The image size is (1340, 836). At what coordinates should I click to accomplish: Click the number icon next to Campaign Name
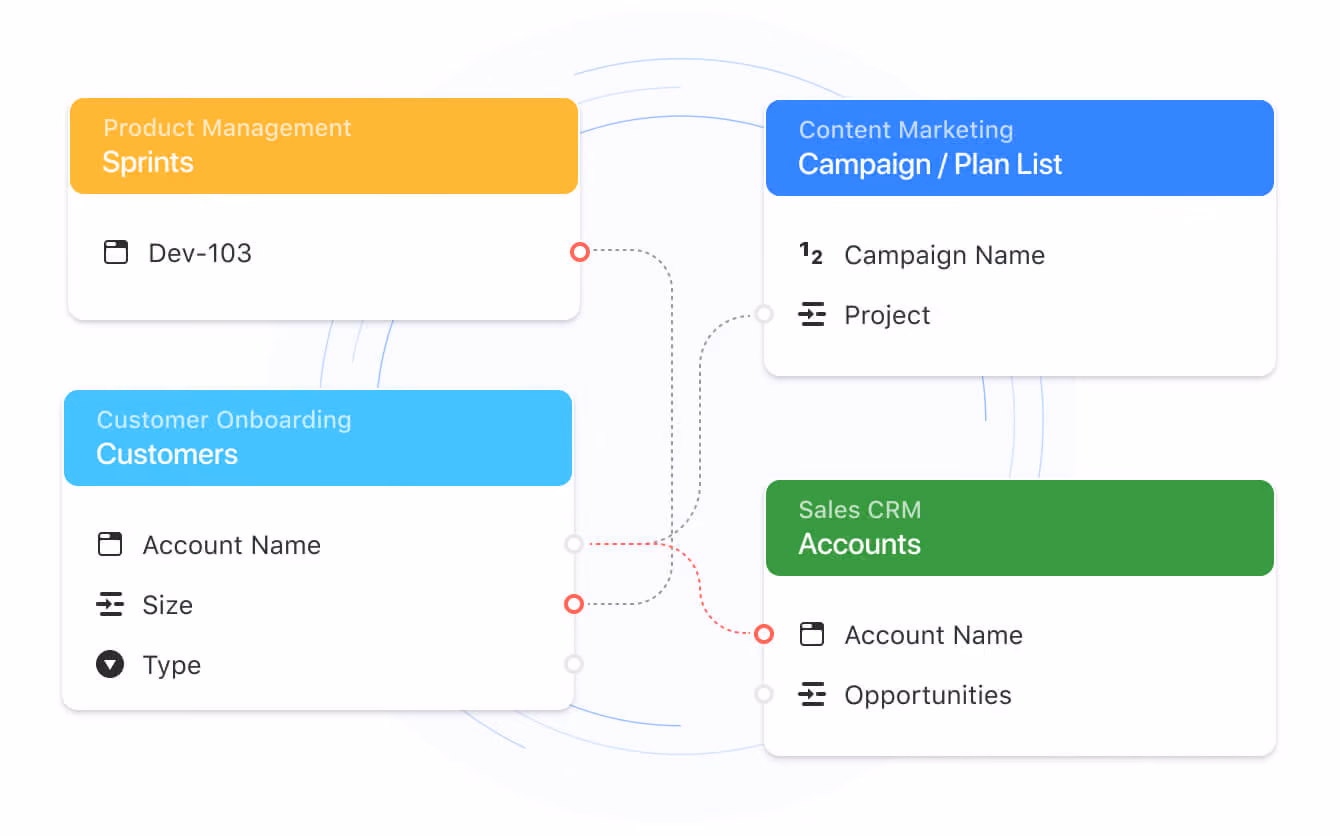811,254
